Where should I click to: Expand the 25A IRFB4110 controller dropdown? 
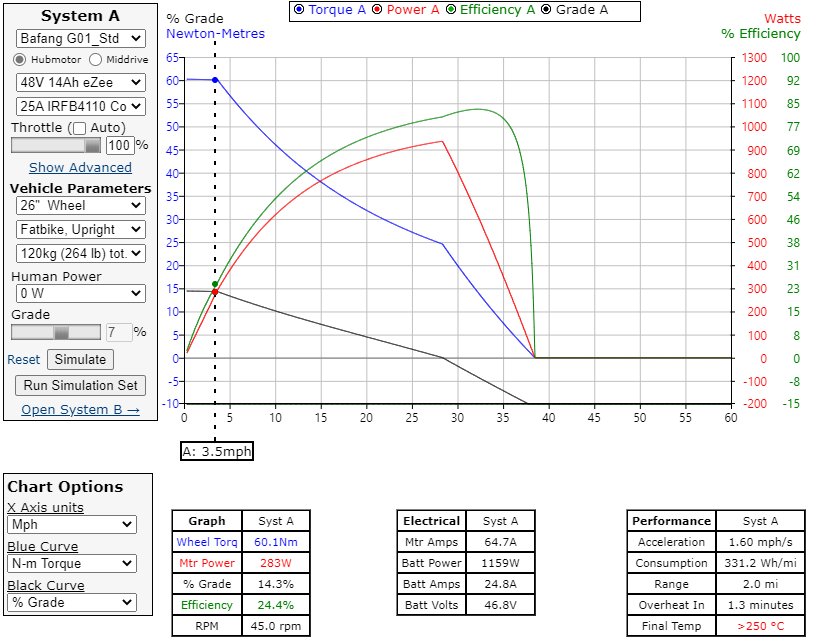tap(80, 106)
